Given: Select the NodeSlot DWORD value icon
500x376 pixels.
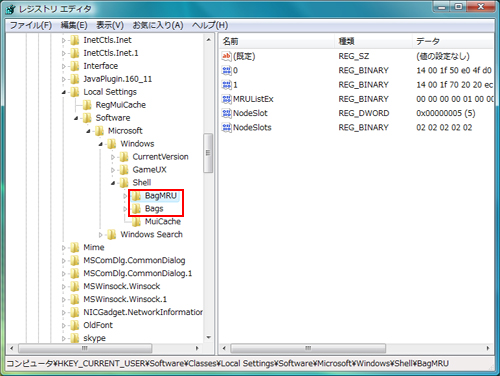Looking at the screenshot, I should pos(227,113).
